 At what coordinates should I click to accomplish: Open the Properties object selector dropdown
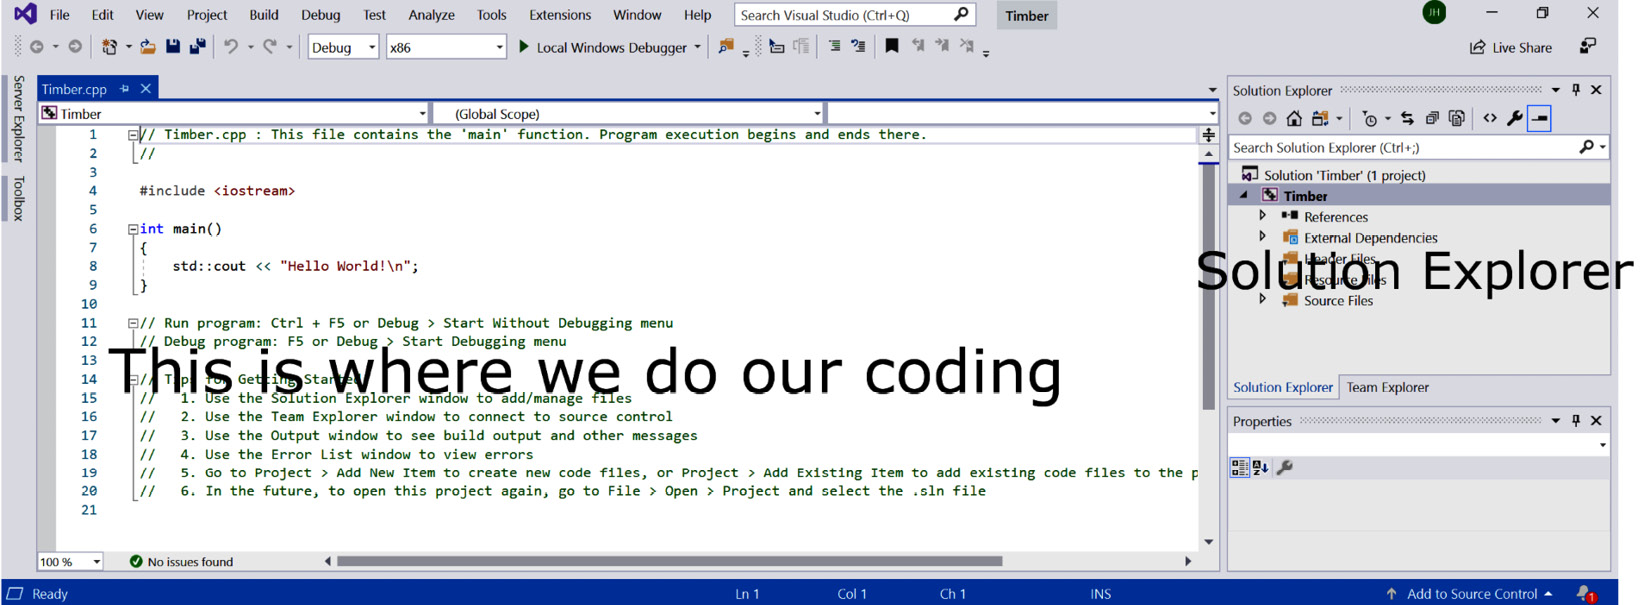(1603, 445)
